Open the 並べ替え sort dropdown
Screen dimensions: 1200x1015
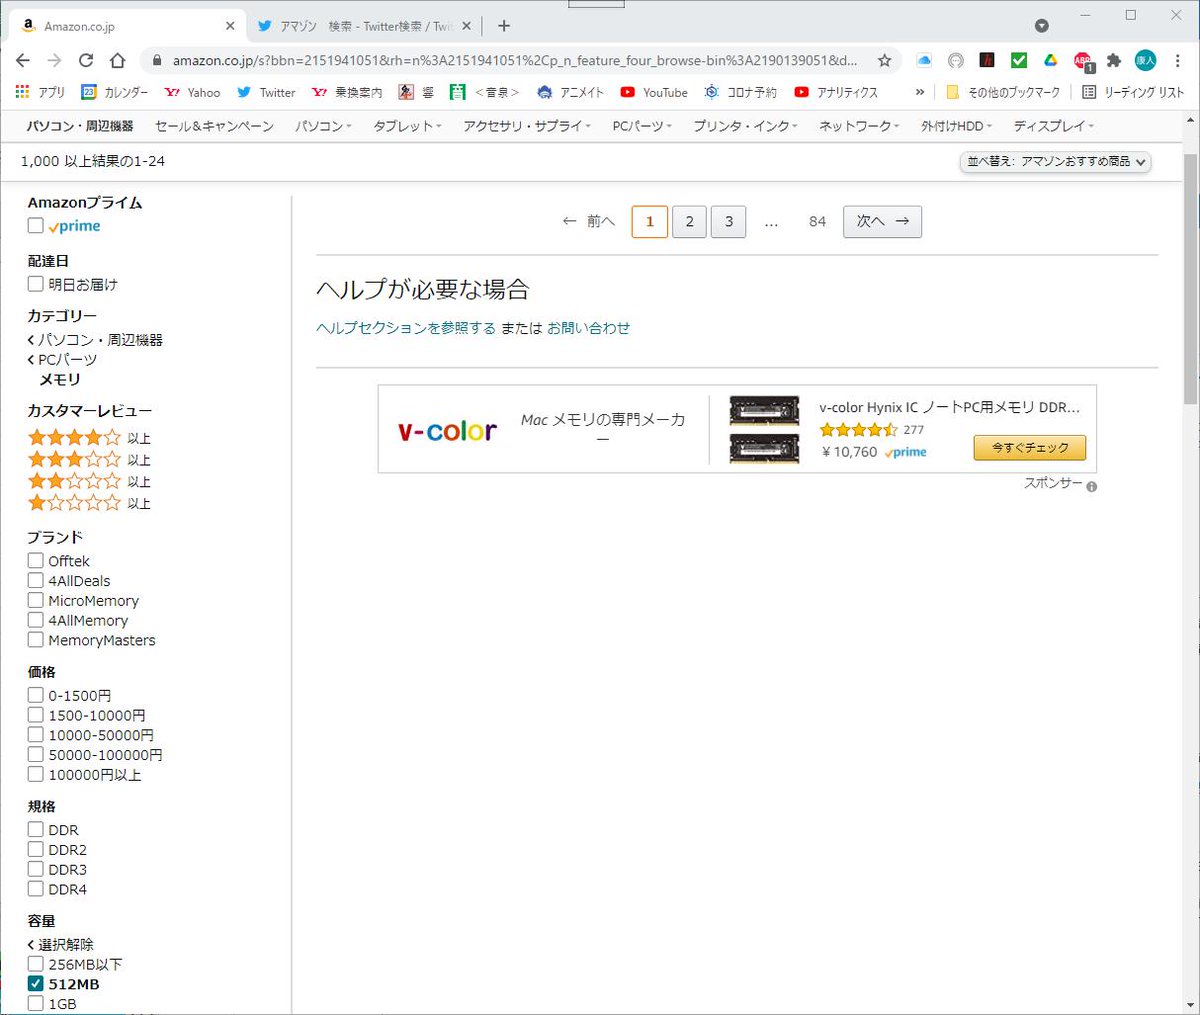click(1056, 161)
